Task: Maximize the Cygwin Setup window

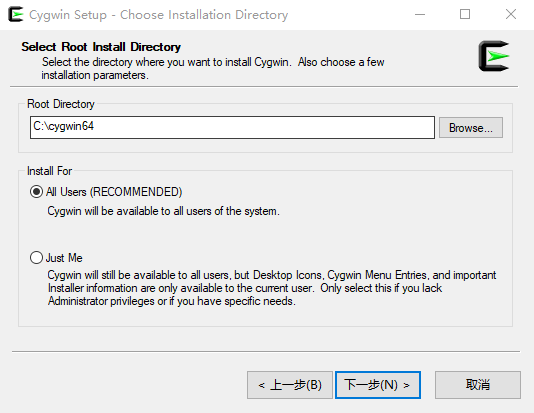Action: click(x=465, y=14)
